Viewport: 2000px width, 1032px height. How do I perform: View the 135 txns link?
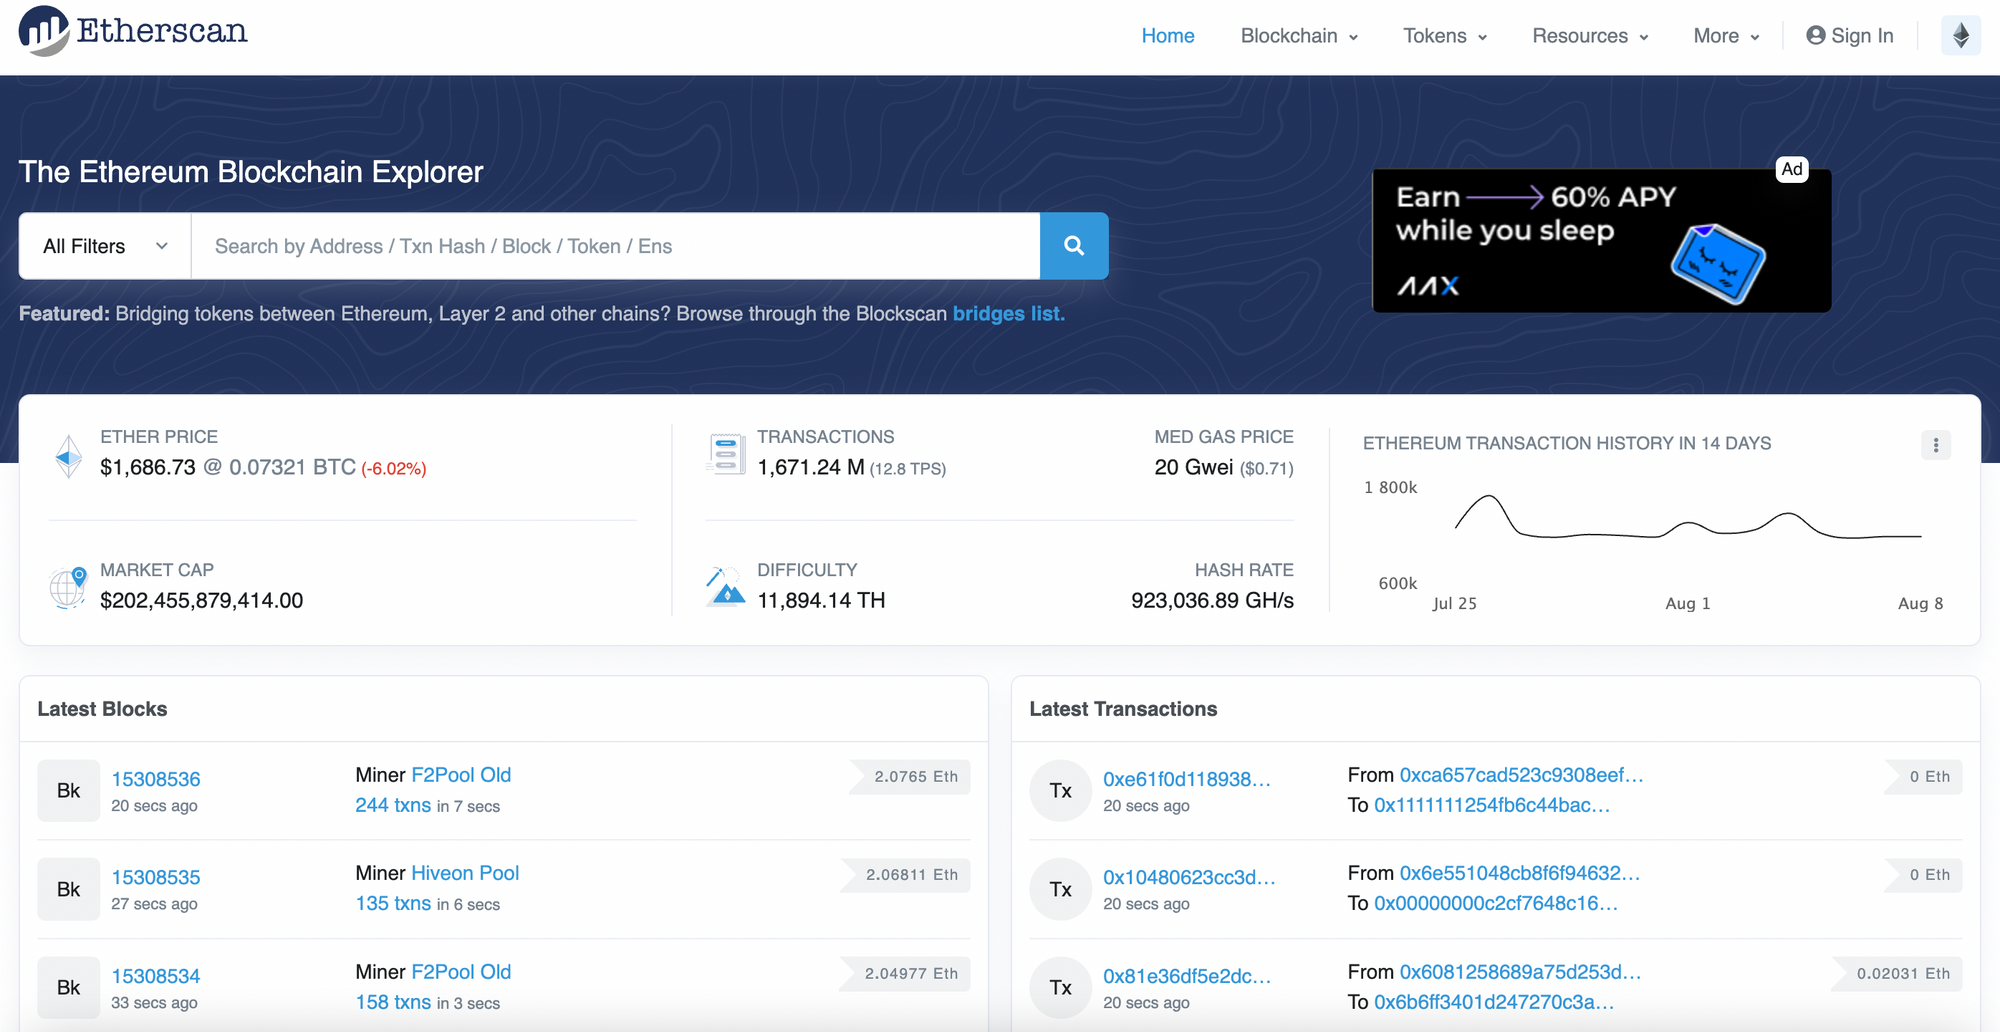tap(393, 903)
